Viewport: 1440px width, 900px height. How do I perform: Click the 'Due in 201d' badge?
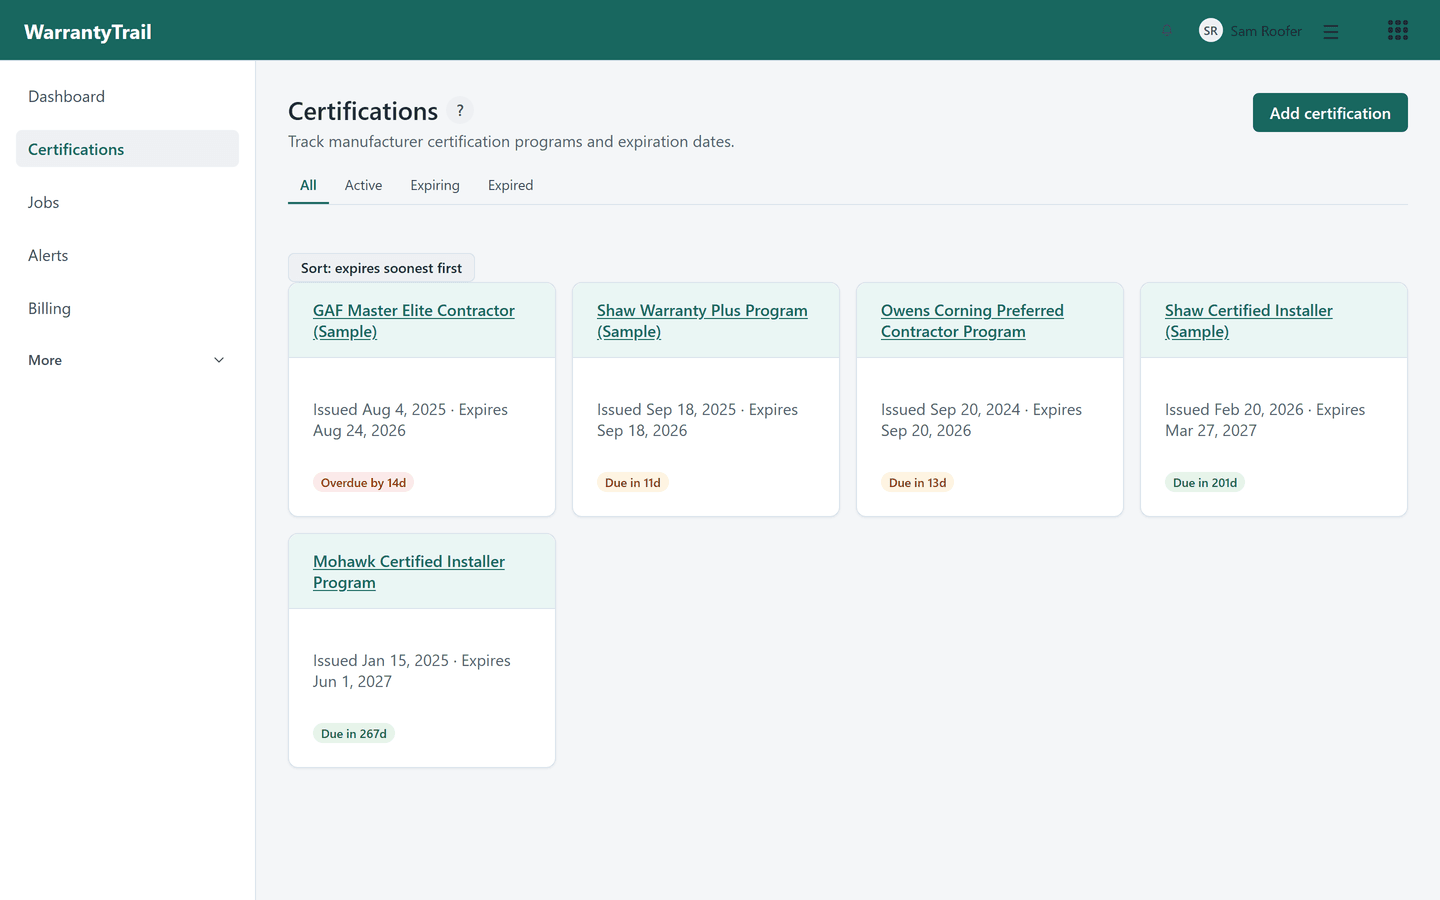tap(1205, 483)
